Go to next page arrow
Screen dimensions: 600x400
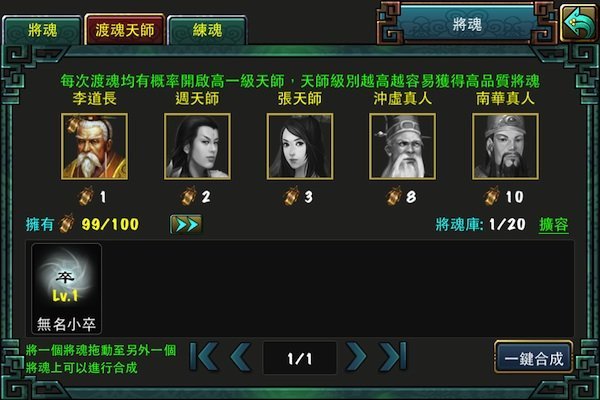pyautogui.click(x=356, y=357)
